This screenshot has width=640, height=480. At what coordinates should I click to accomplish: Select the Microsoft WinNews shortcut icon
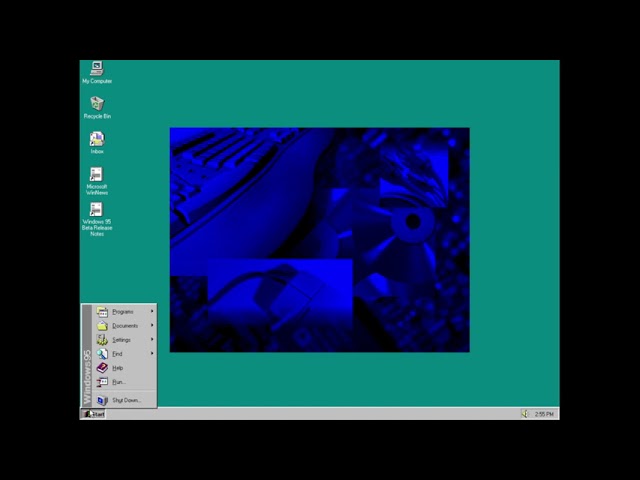96,174
